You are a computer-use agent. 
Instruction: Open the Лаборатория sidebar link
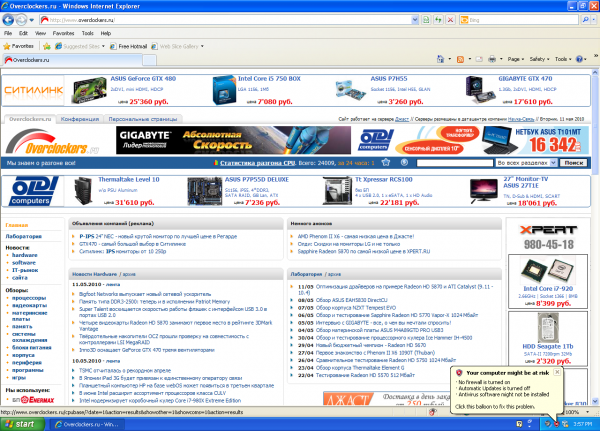pyautogui.click(x=23, y=237)
